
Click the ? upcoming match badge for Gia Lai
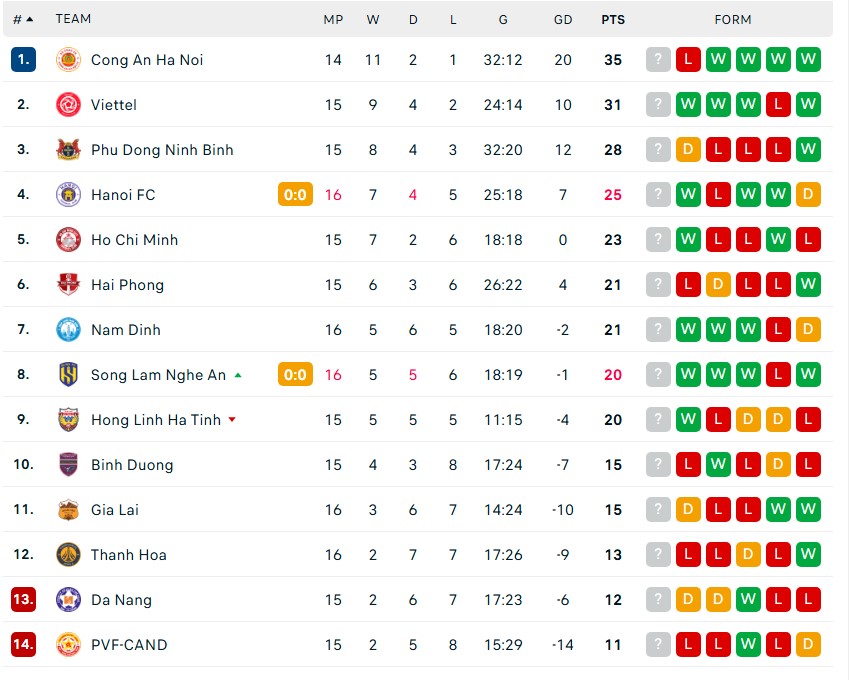658,509
